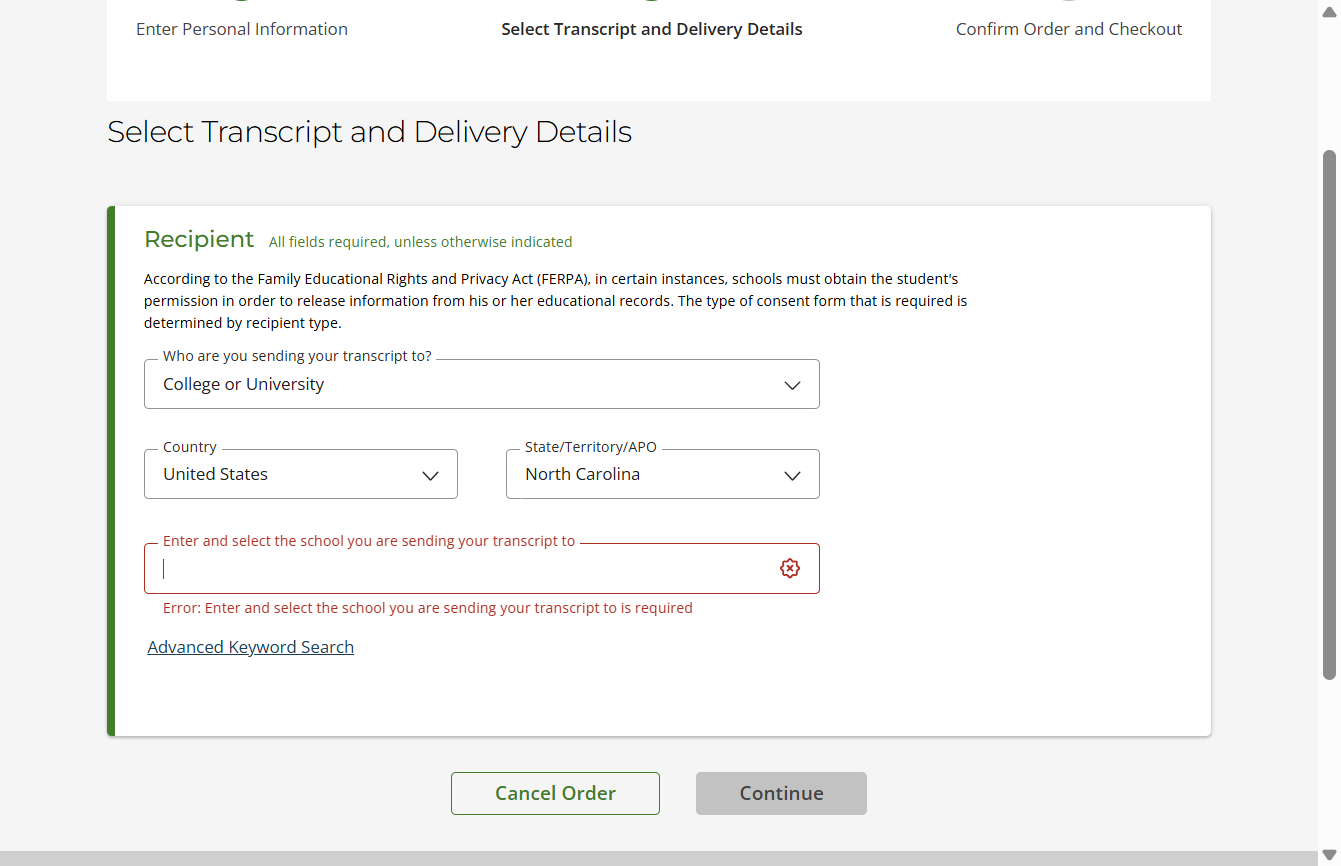This screenshot has height=866, width=1341.
Task: Open Advanced Keyword Search link
Action: (251, 647)
